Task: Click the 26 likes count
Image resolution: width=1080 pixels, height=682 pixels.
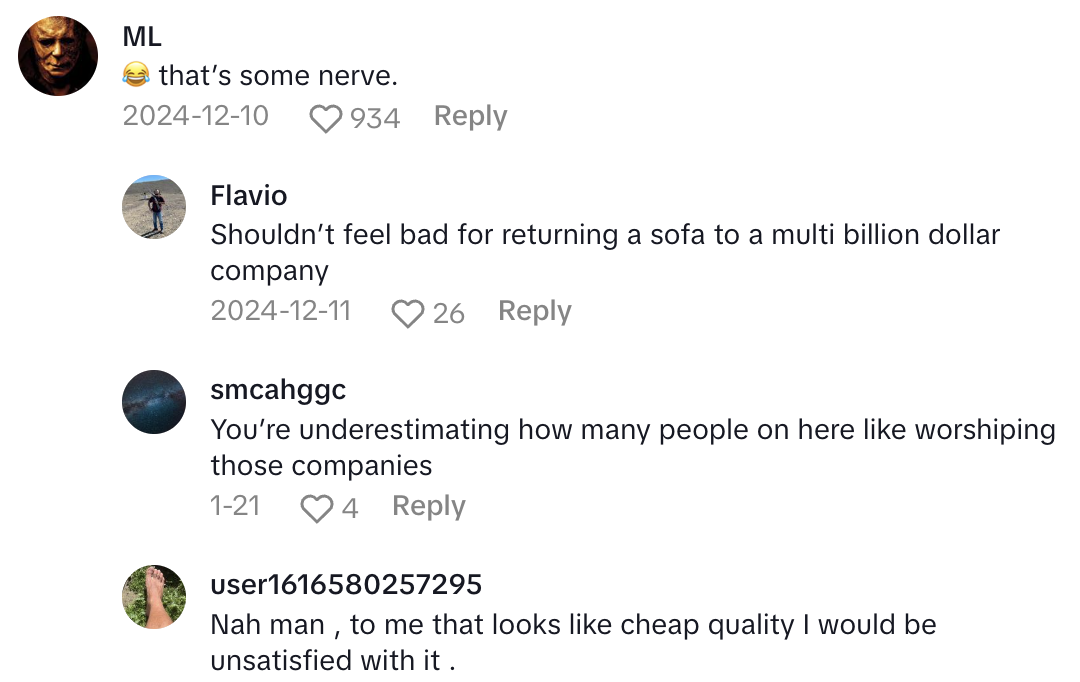Action: (448, 314)
